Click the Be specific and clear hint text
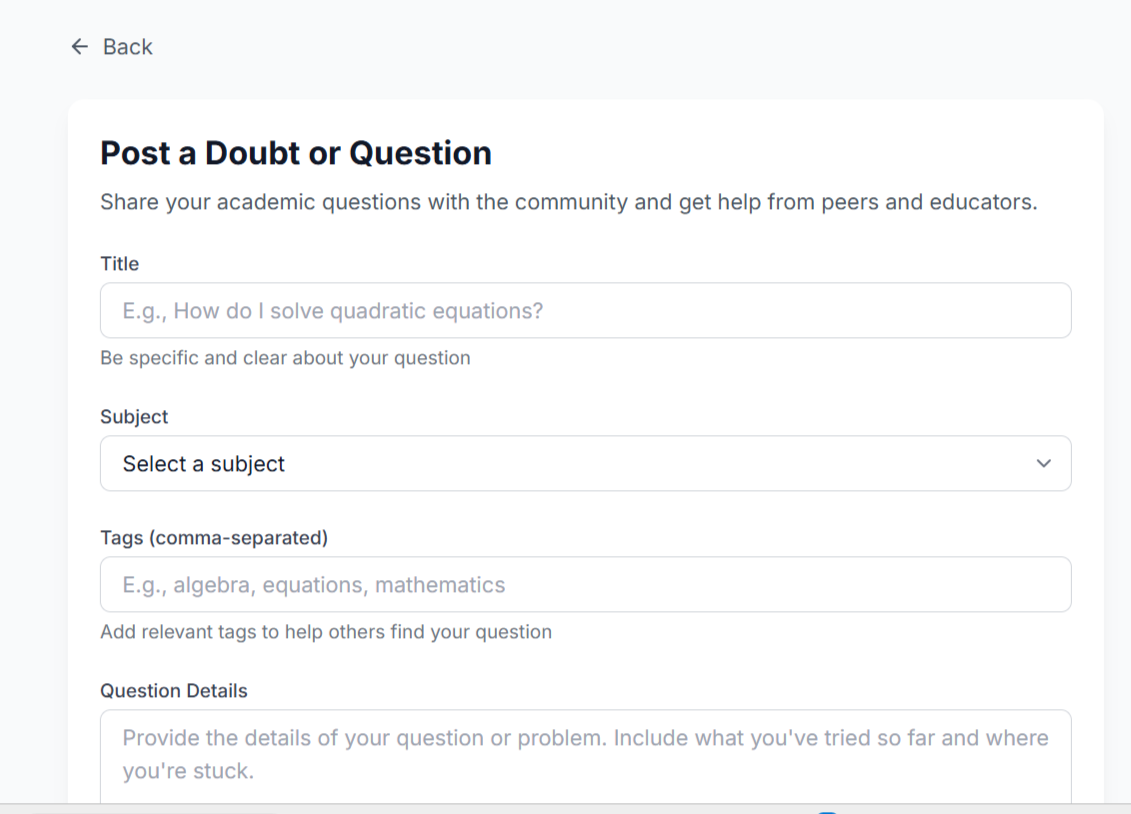 (285, 358)
